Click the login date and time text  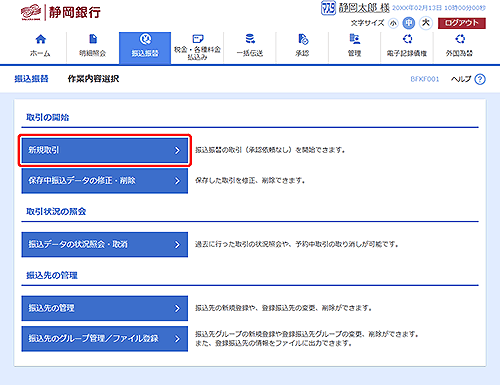click(x=439, y=8)
